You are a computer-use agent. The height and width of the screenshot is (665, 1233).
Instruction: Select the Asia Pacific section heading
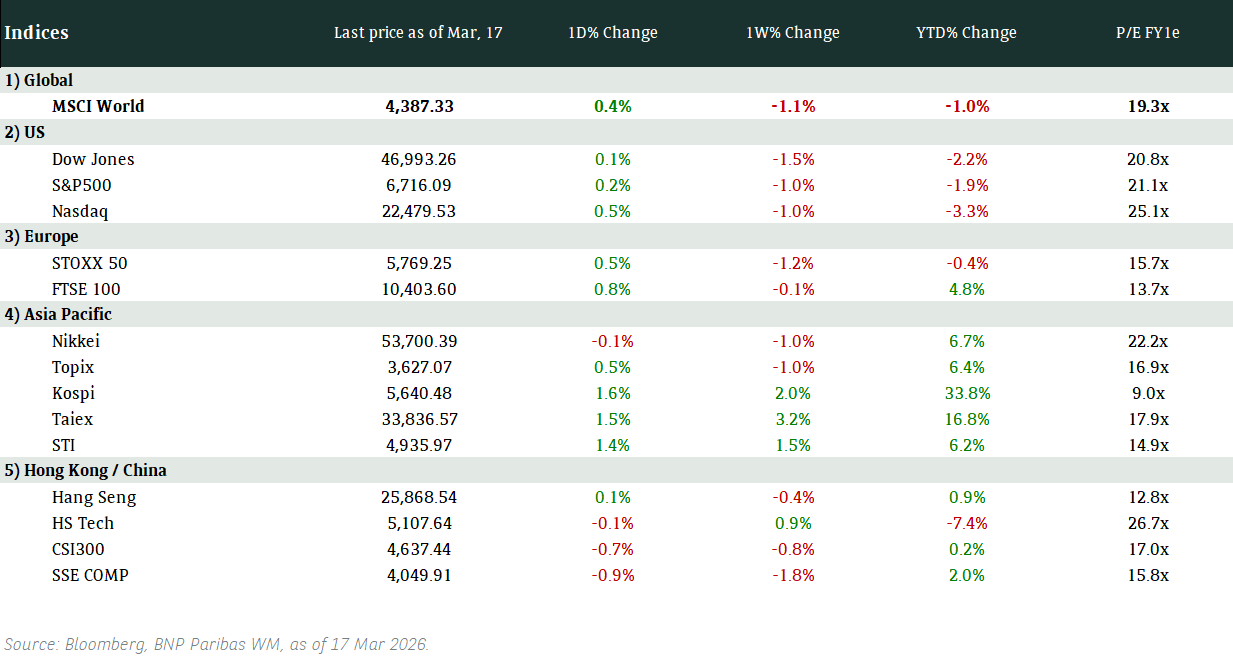pos(58,314)
